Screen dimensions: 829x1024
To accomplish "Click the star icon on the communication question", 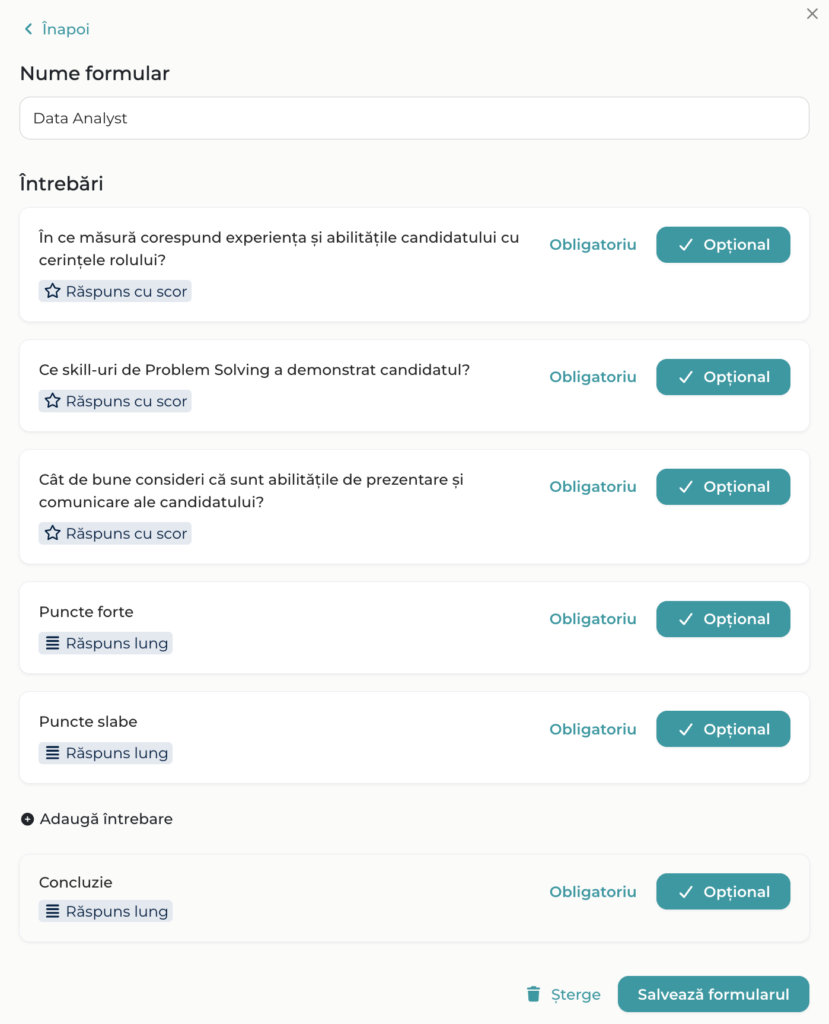I will click(52, 533).
